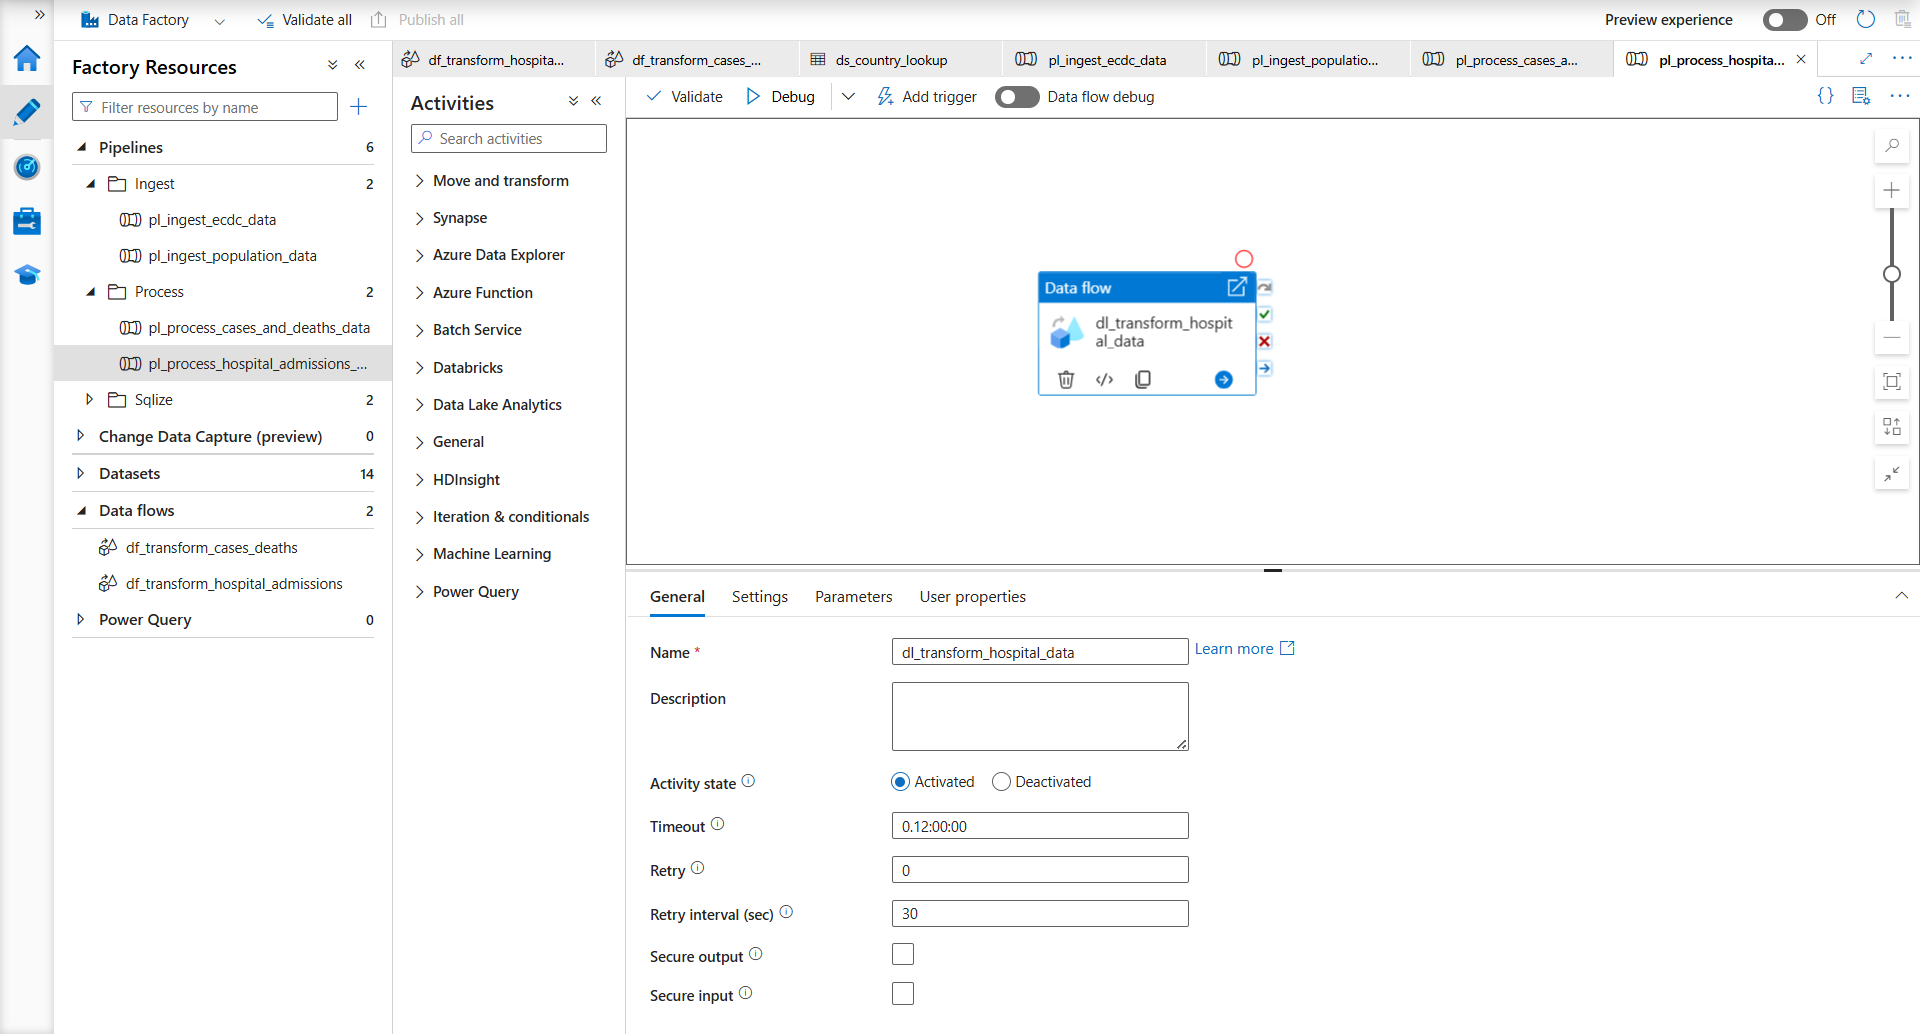This screenshot has height=1034, width=1920.
Task: Open the User properties tab
Action: pos(972,597)
